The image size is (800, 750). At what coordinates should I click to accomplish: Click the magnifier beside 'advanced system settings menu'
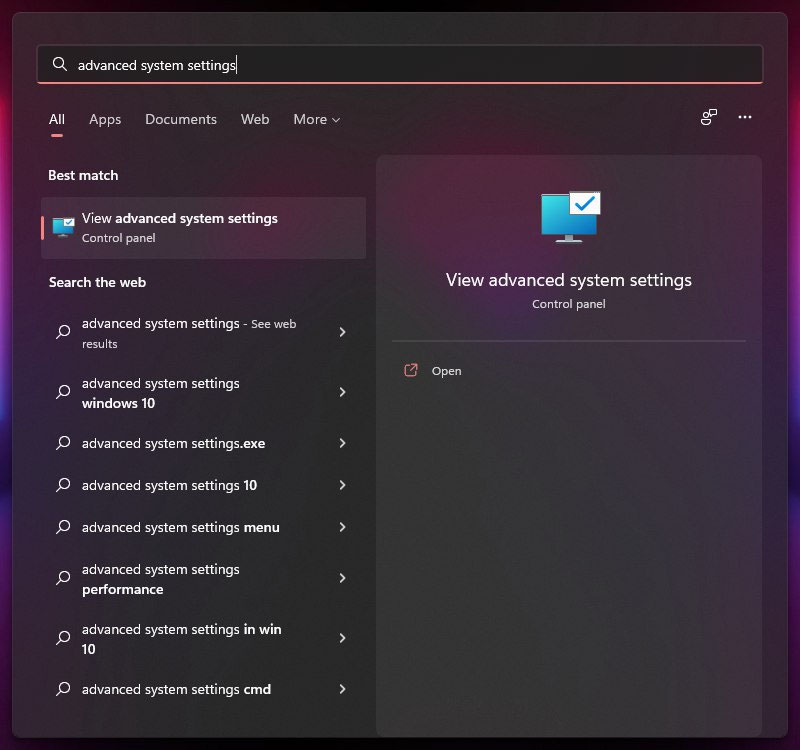62,527
